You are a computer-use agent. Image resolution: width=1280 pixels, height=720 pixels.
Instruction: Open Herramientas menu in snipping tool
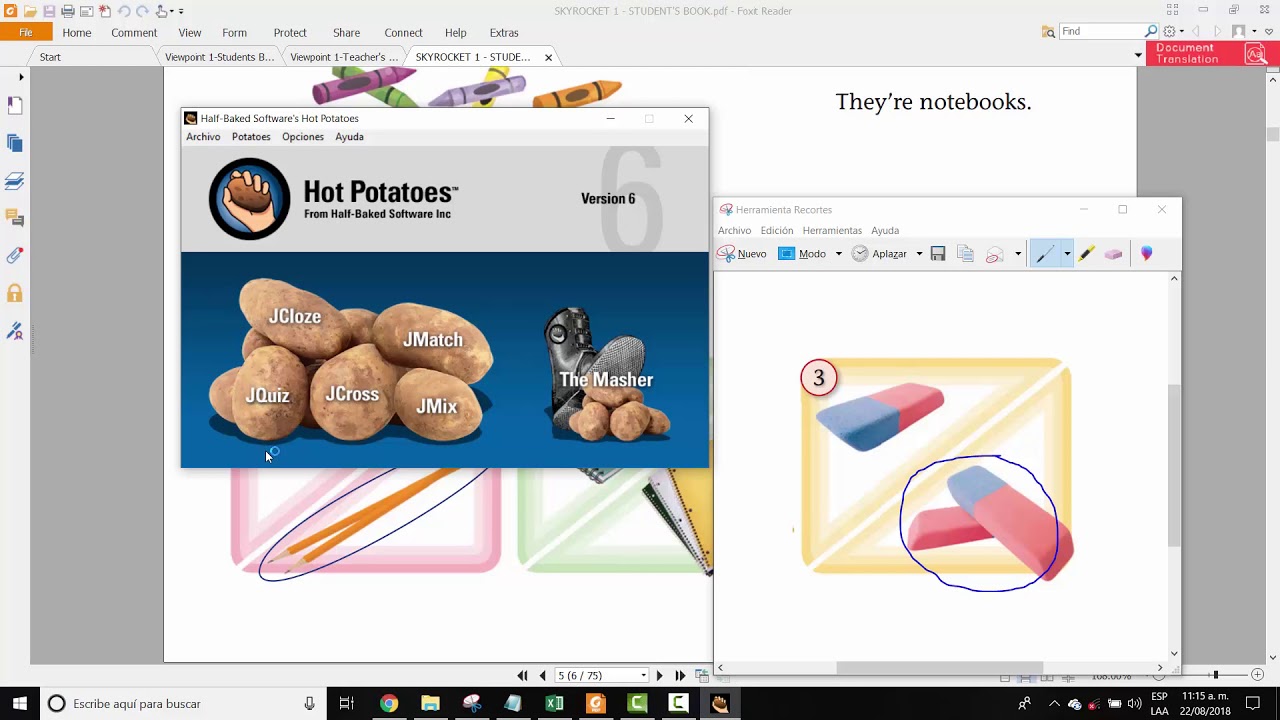point(832,230)
